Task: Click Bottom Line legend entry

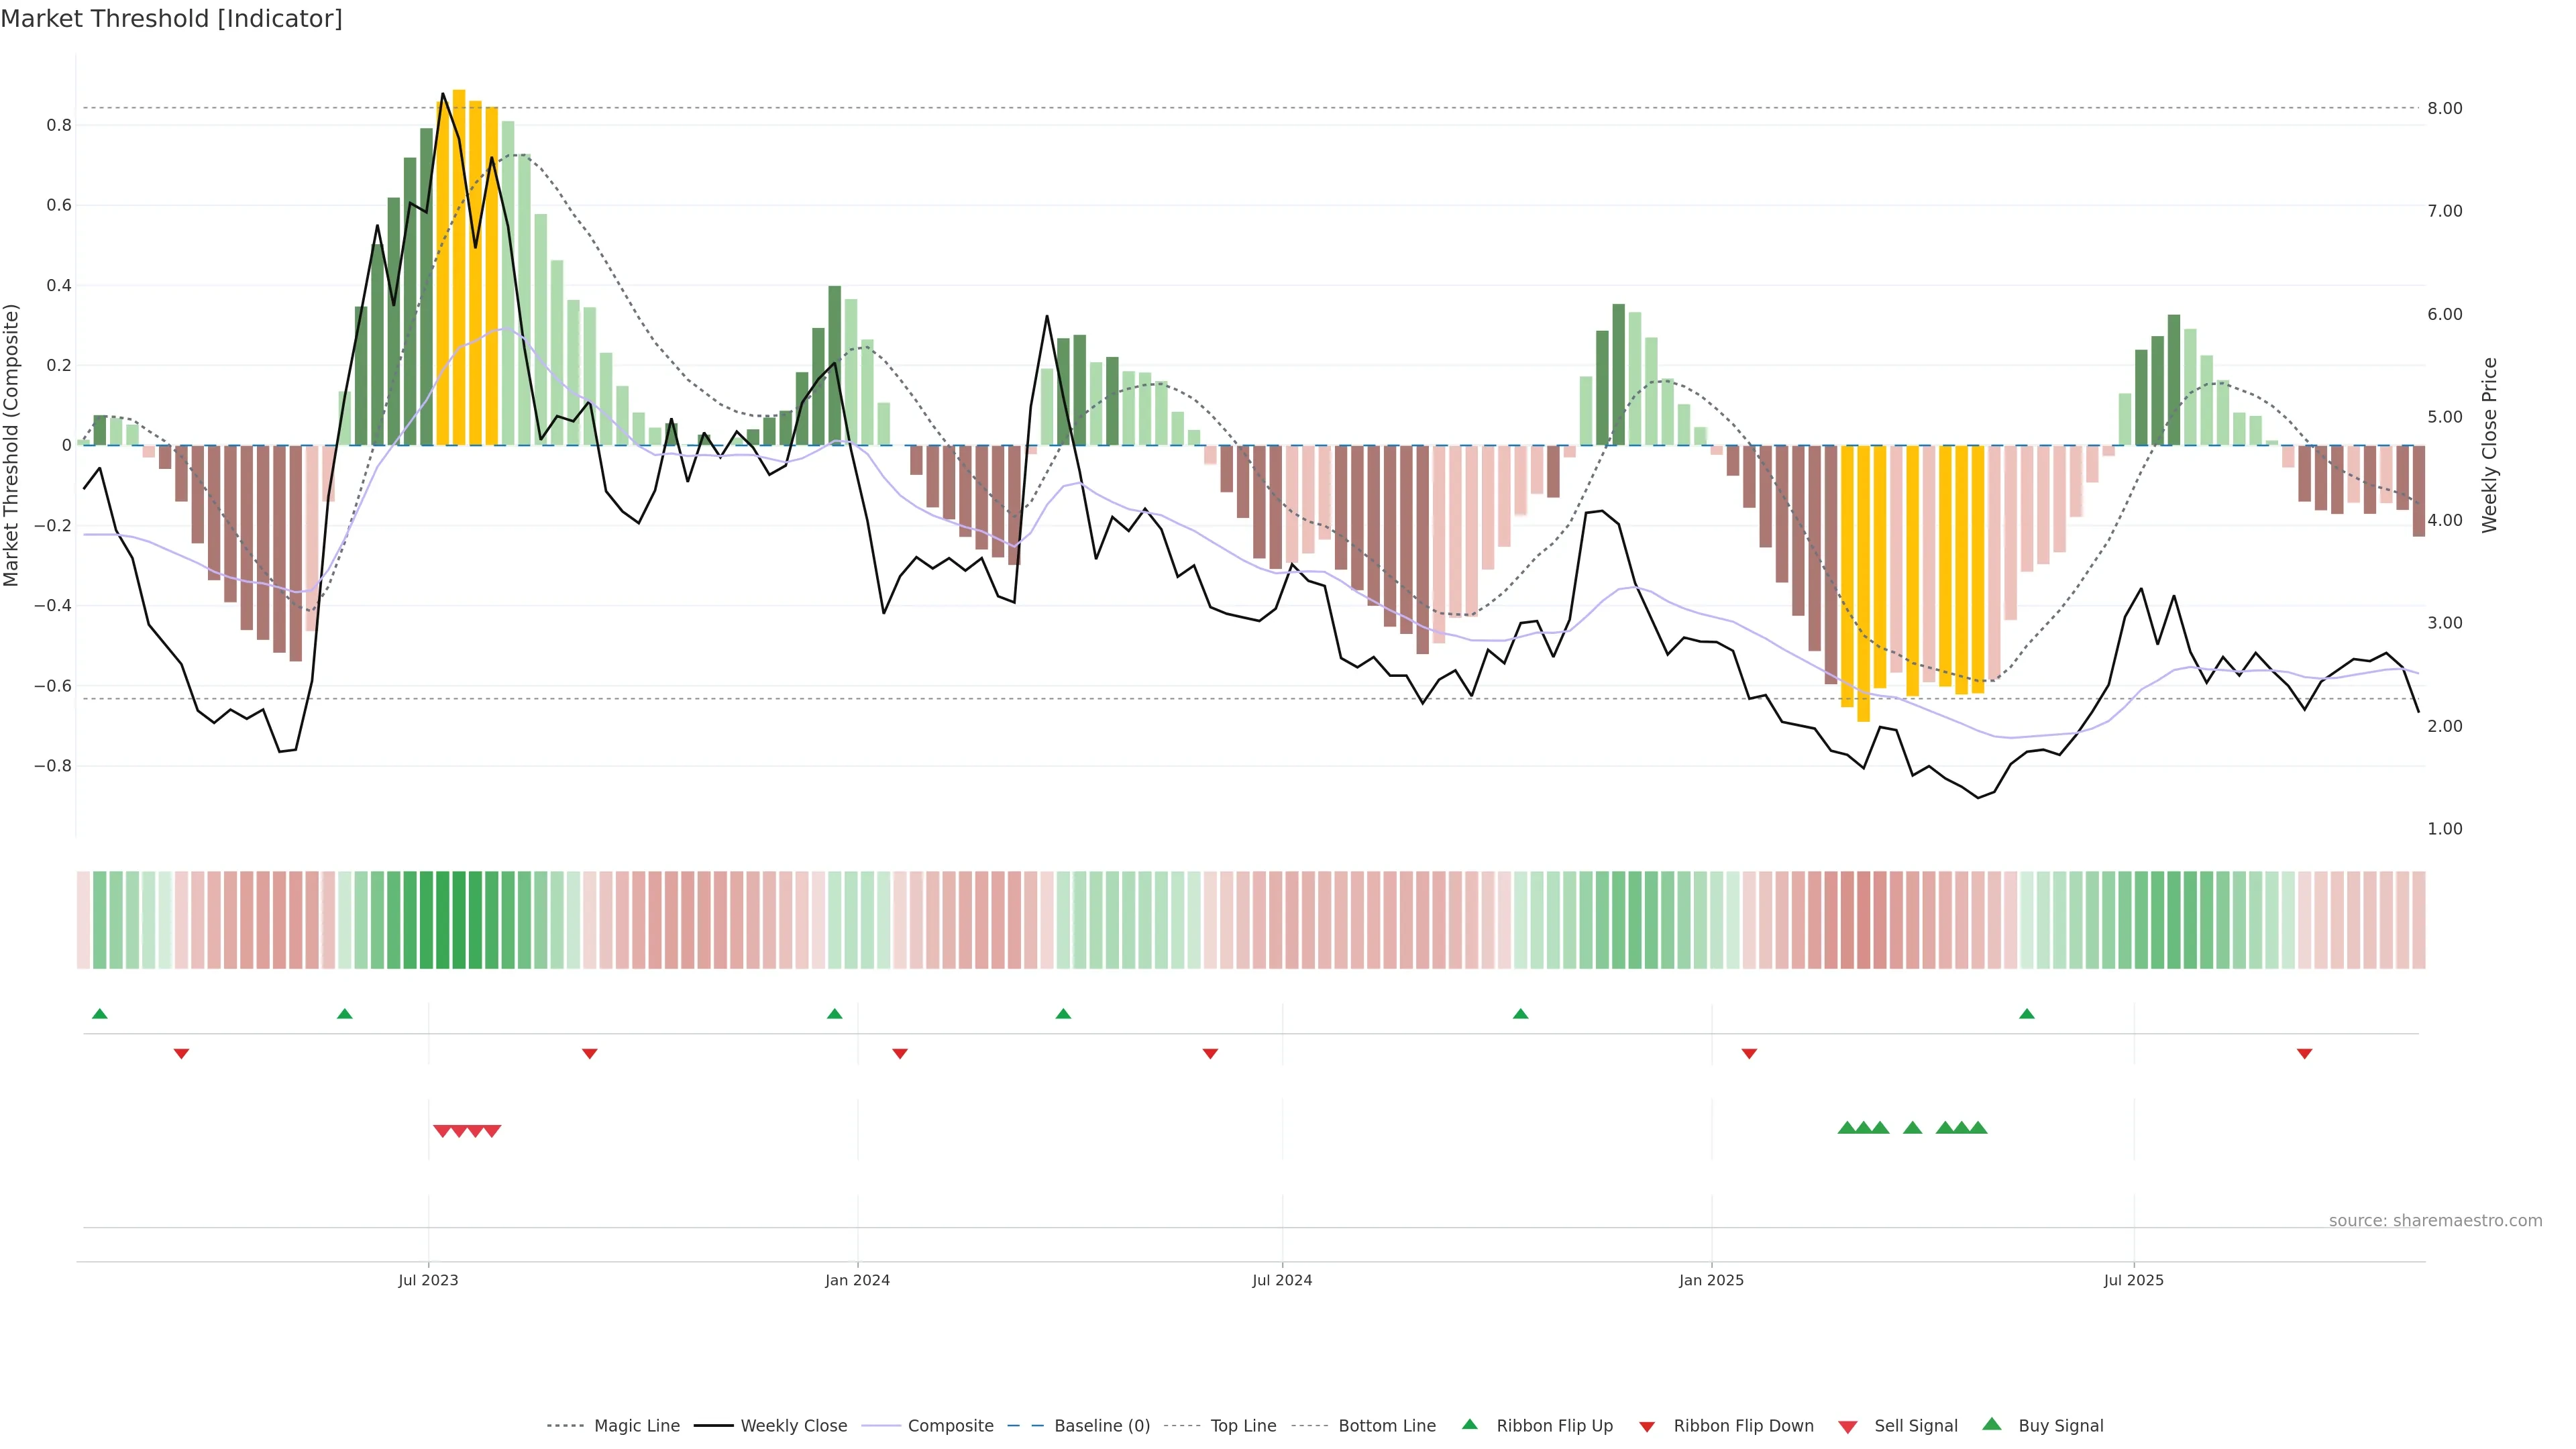Action: point(1386,1426)
